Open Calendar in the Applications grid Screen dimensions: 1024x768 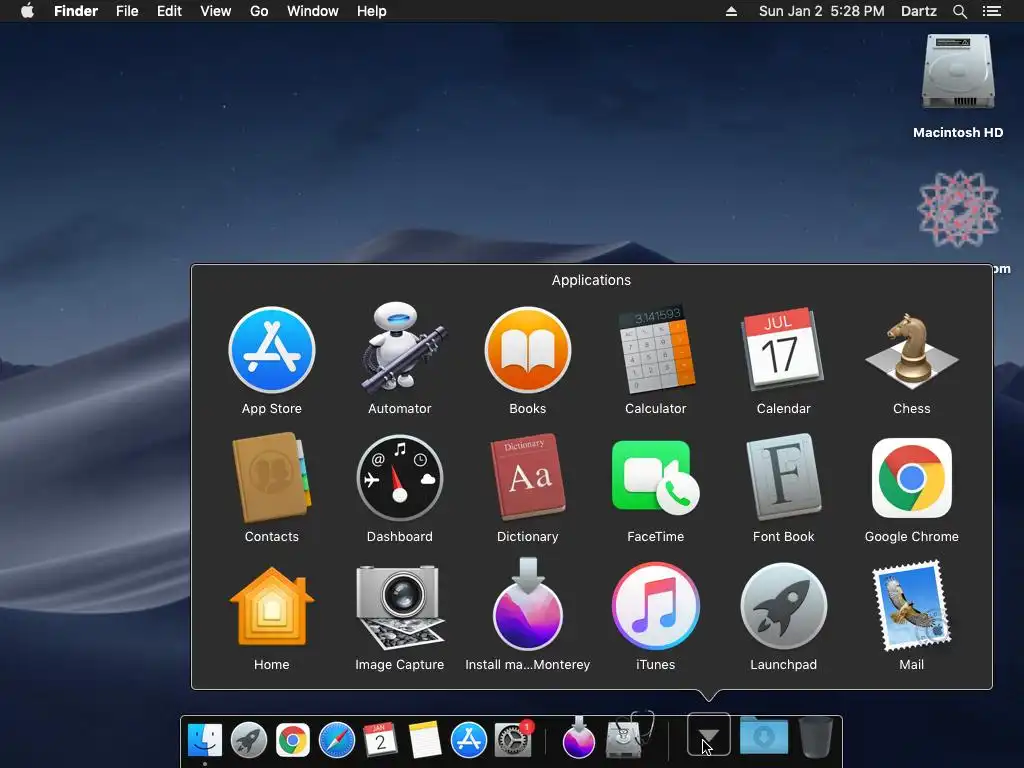pos(783,349)
